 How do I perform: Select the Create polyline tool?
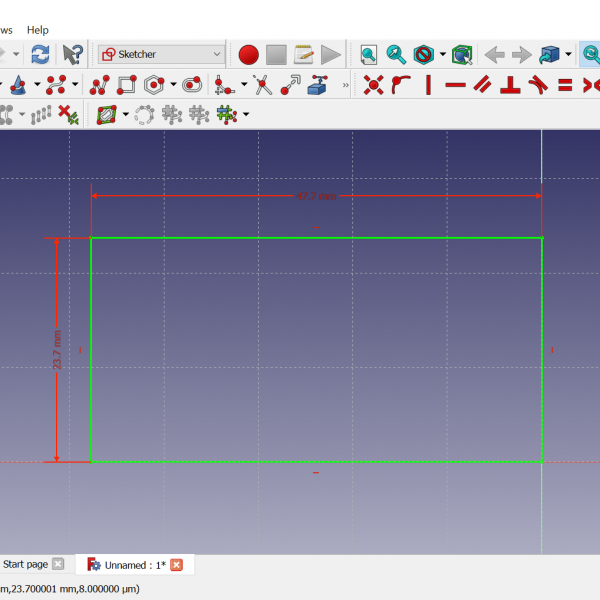pyautogui.click(x=99, y=85)
